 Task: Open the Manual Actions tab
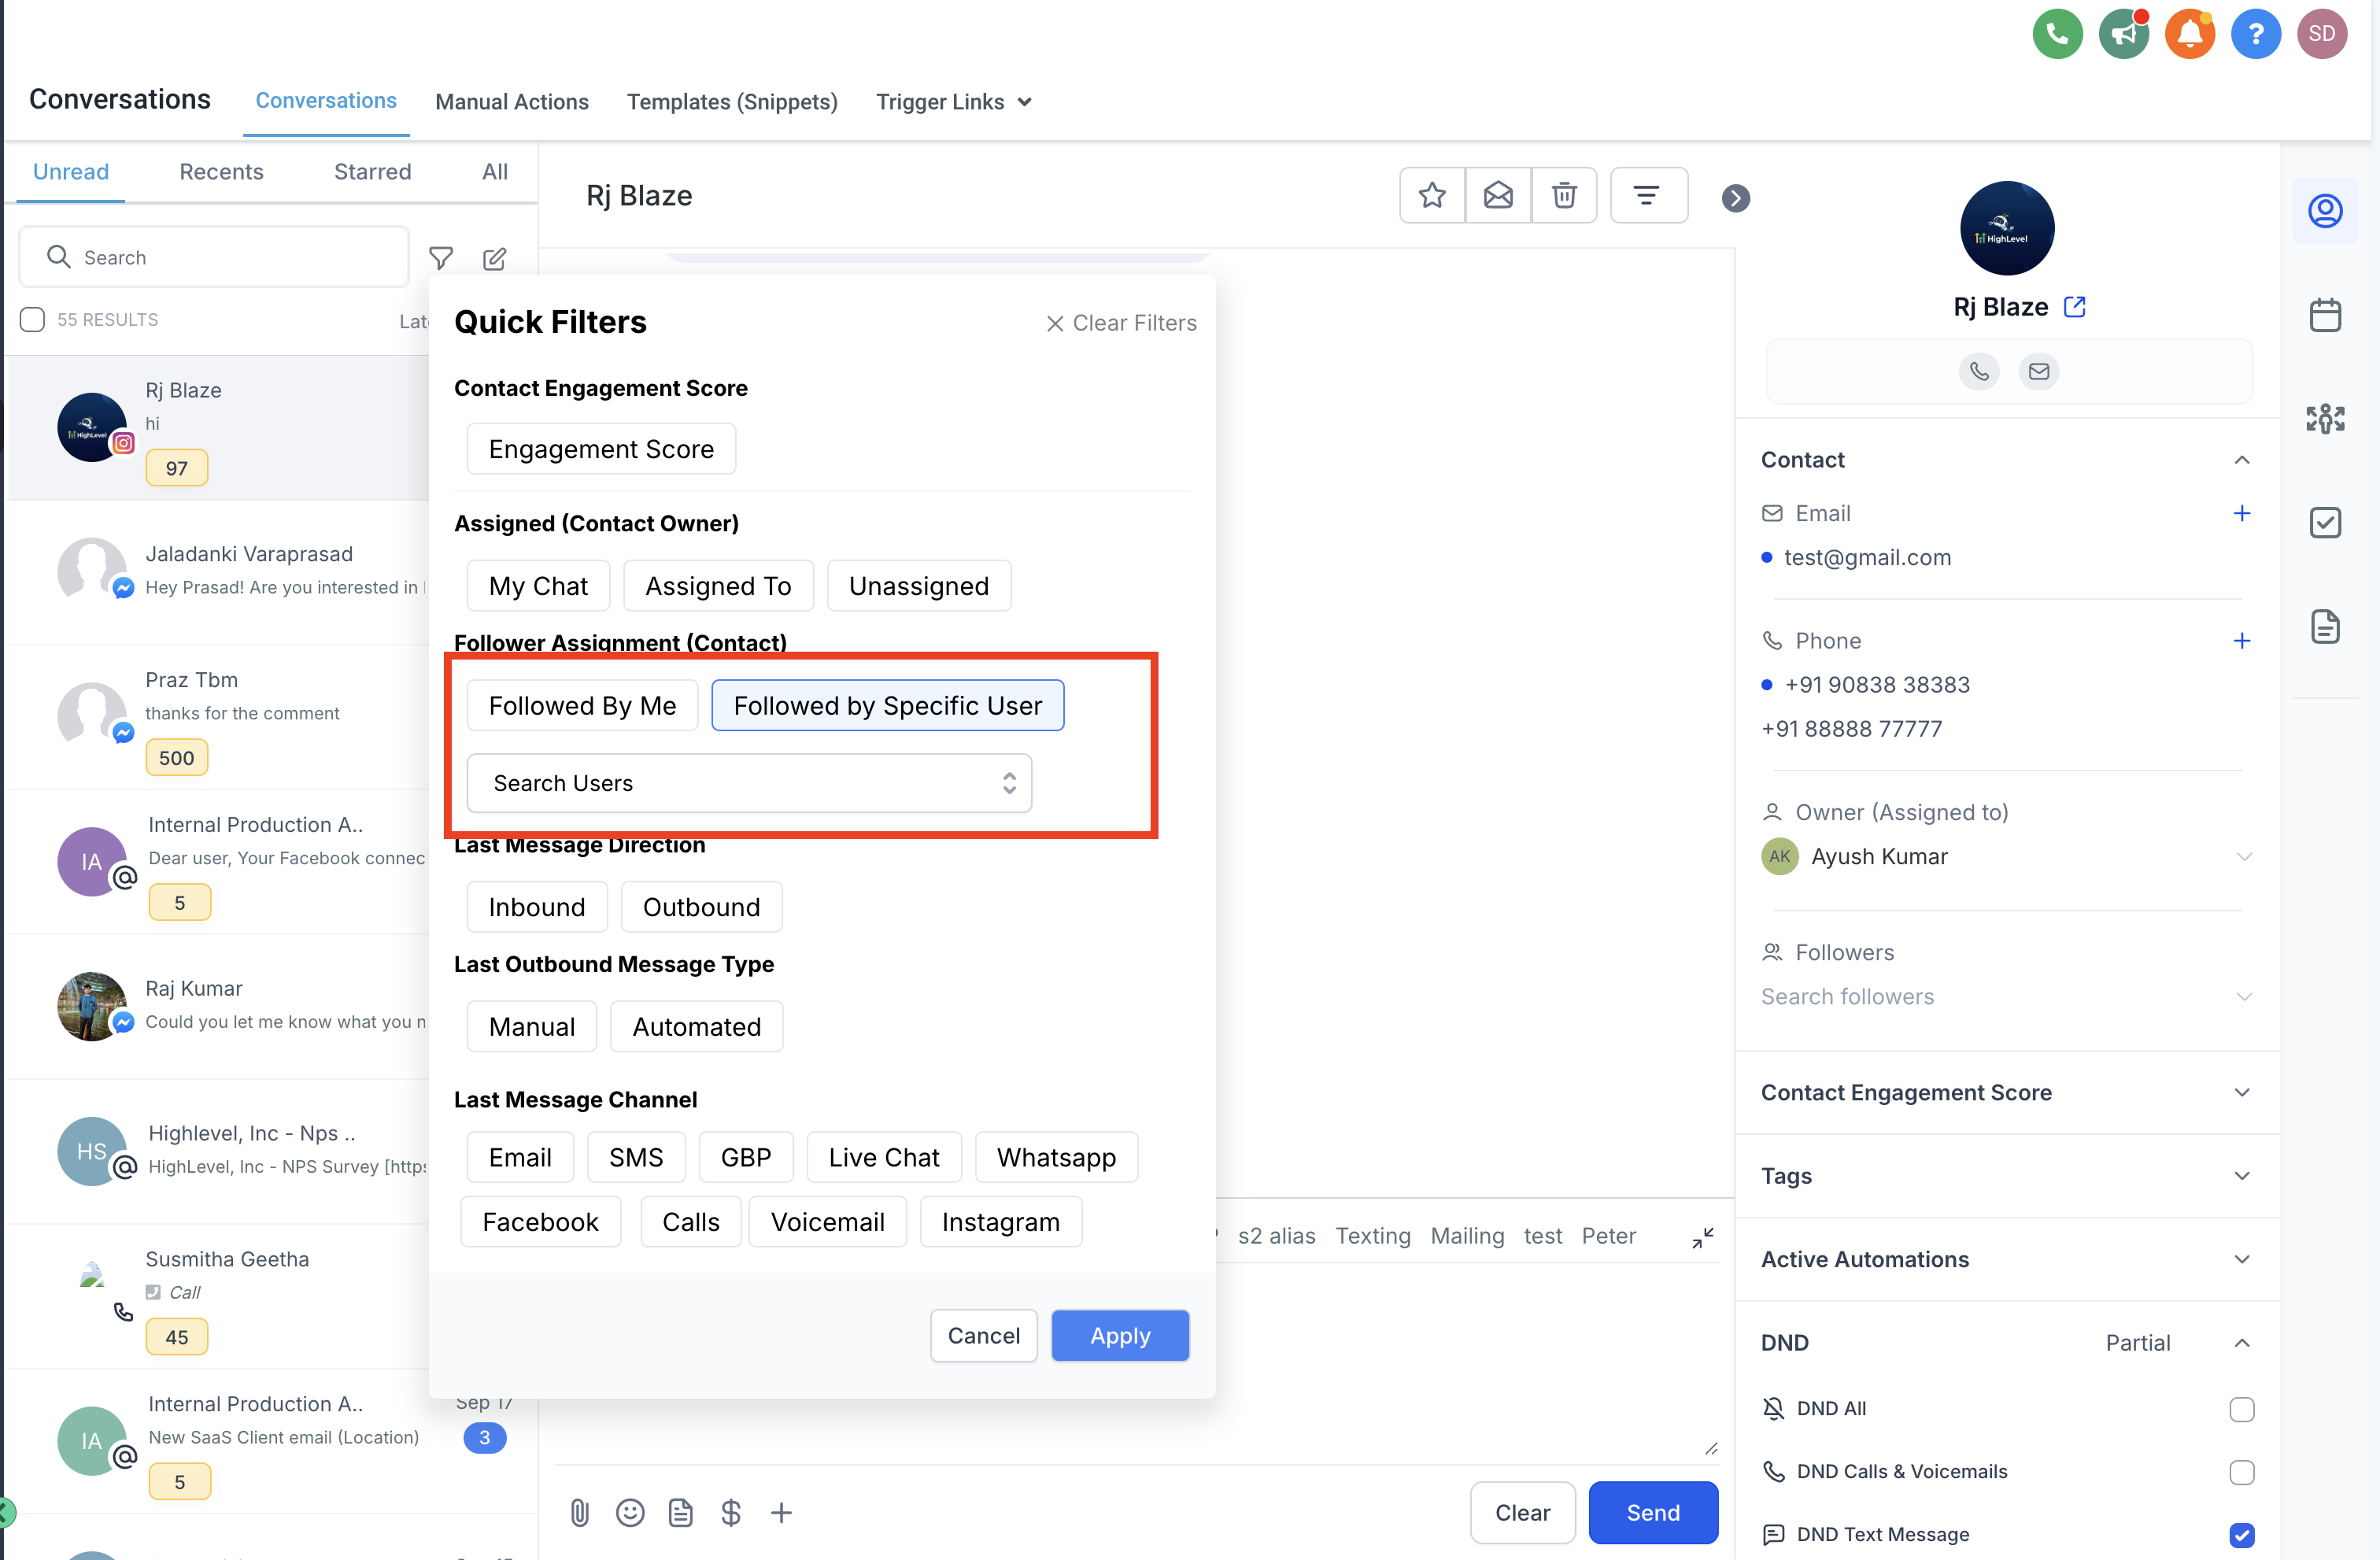tap(511, 101)
